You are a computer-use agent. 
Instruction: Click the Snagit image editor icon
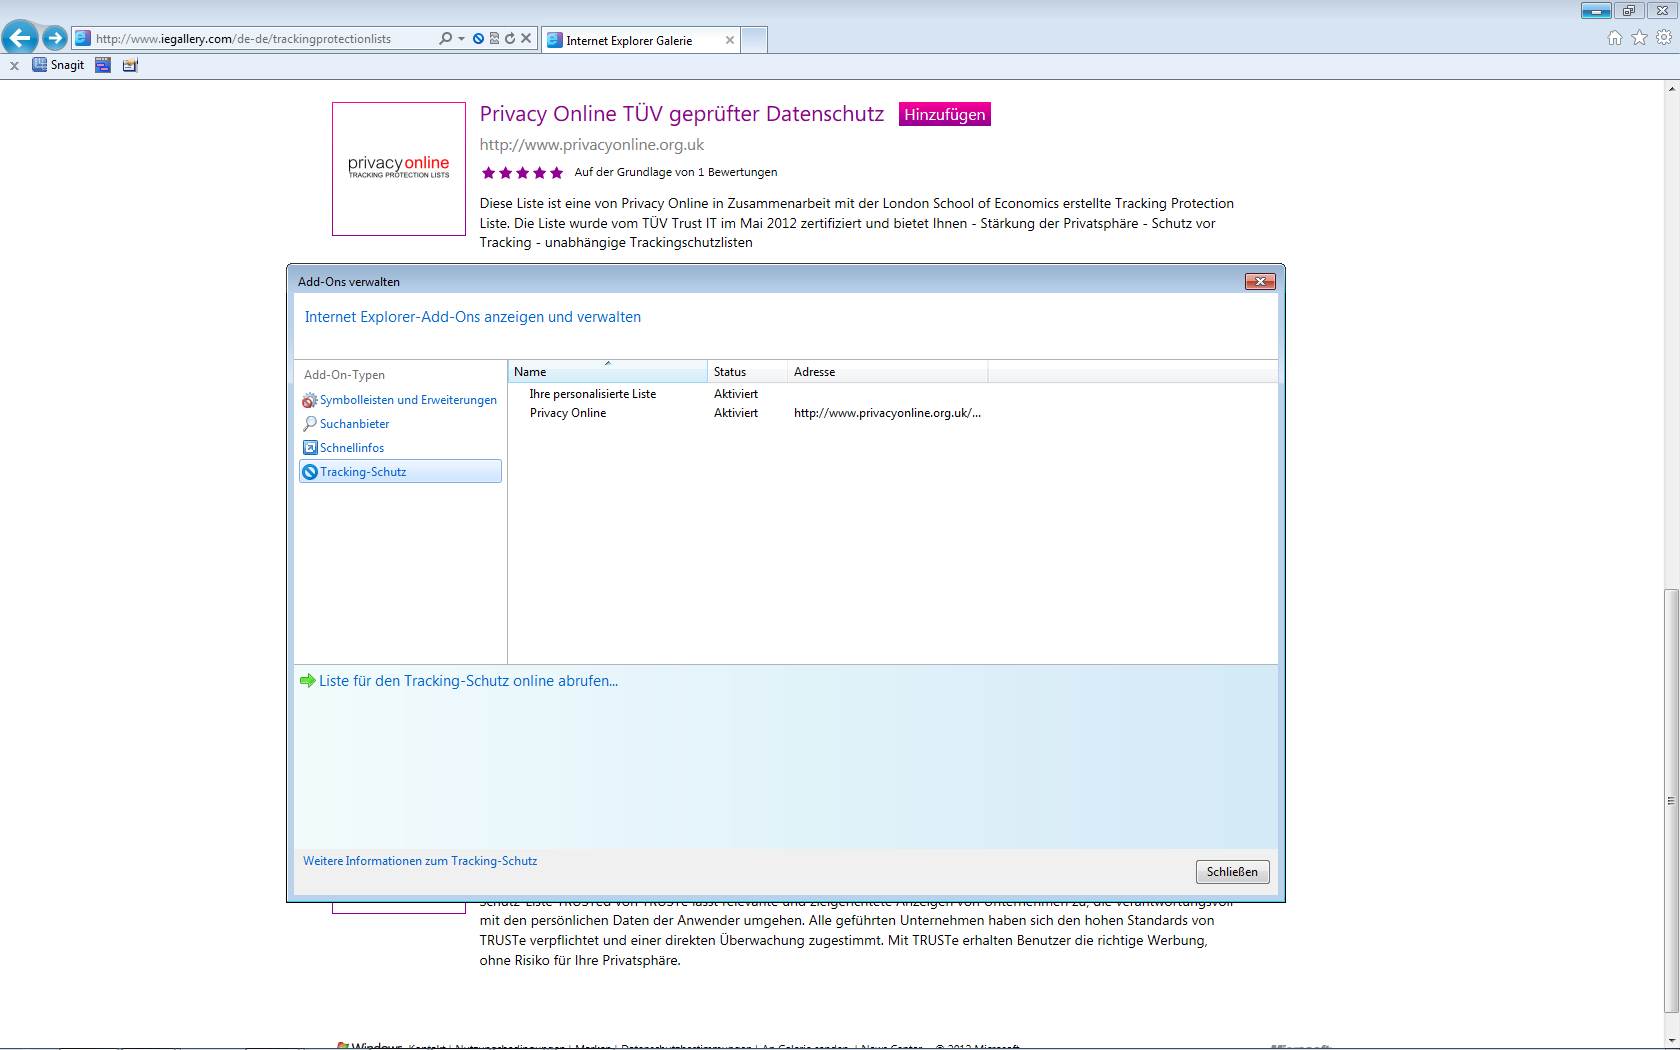[130, 65]
